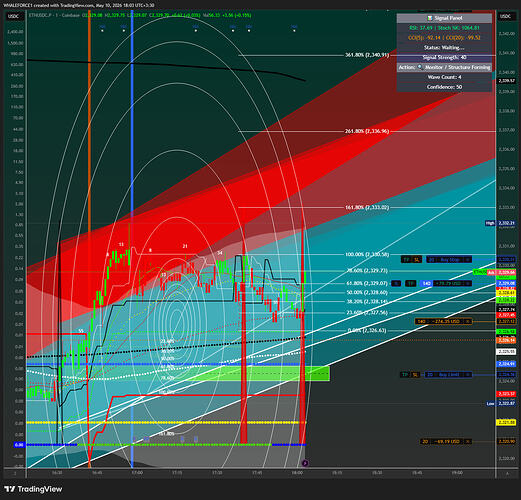Close the -274.35 USD orange position line X

coord(468,321)
